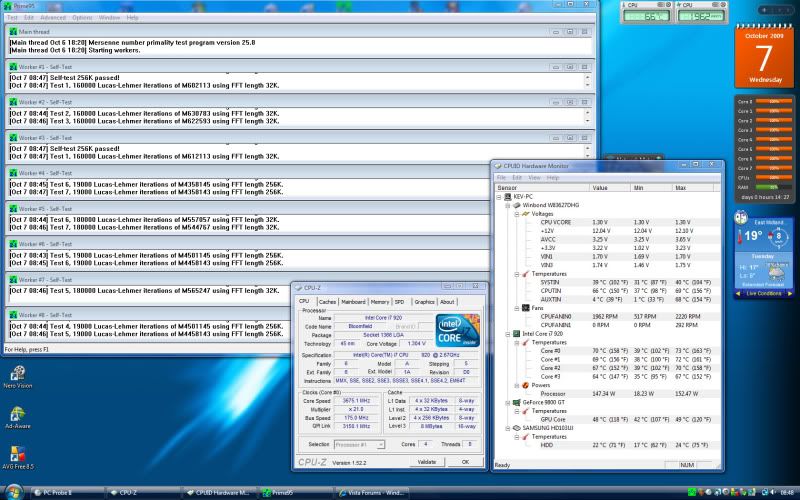The width and height of the screenshot is (800, 500).
Task: Open the Test menu in Prime95
Action: 12,17
